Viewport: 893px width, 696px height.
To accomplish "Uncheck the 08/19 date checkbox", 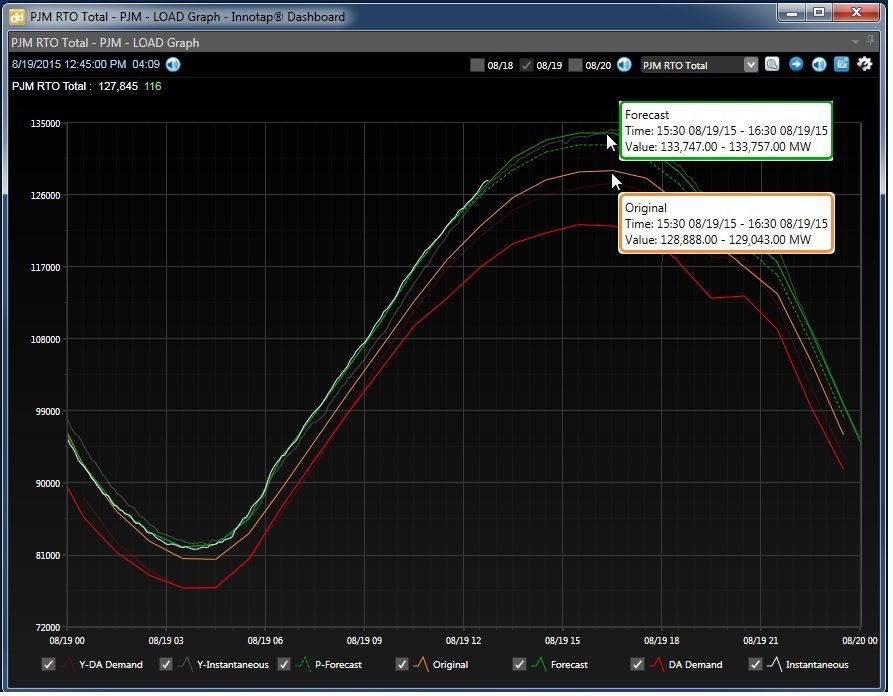I will click(526, 65).
